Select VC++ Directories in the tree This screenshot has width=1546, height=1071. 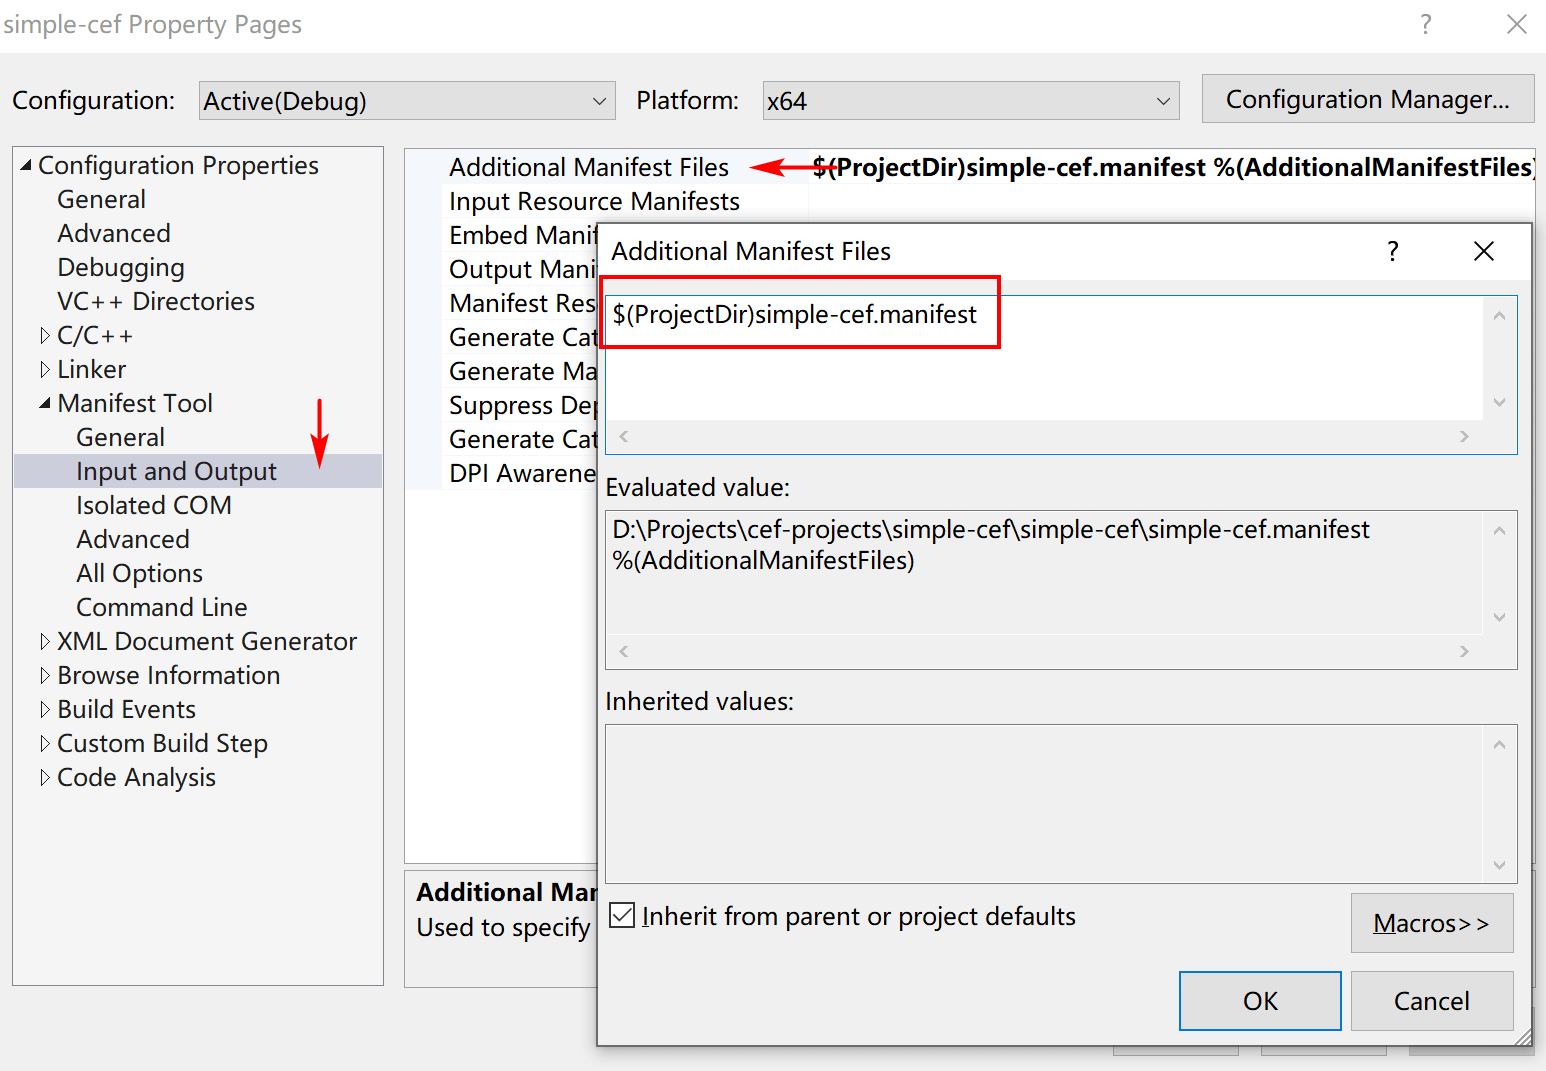[x=156, y=301]
